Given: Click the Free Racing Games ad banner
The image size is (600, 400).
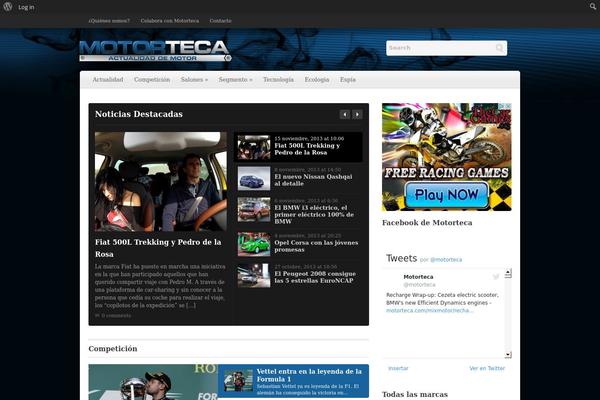Looking at the screenshot, I should coord(447,157).
